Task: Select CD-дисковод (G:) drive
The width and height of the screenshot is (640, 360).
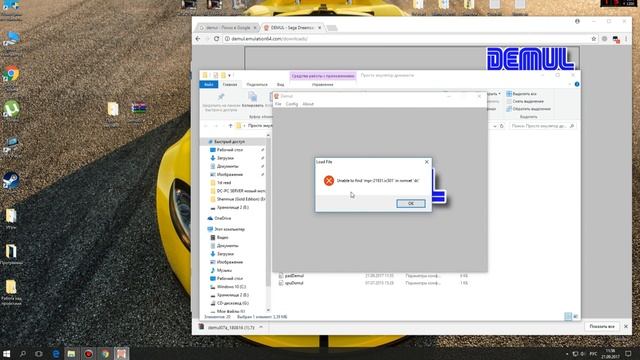Action: tap(233, 303)
